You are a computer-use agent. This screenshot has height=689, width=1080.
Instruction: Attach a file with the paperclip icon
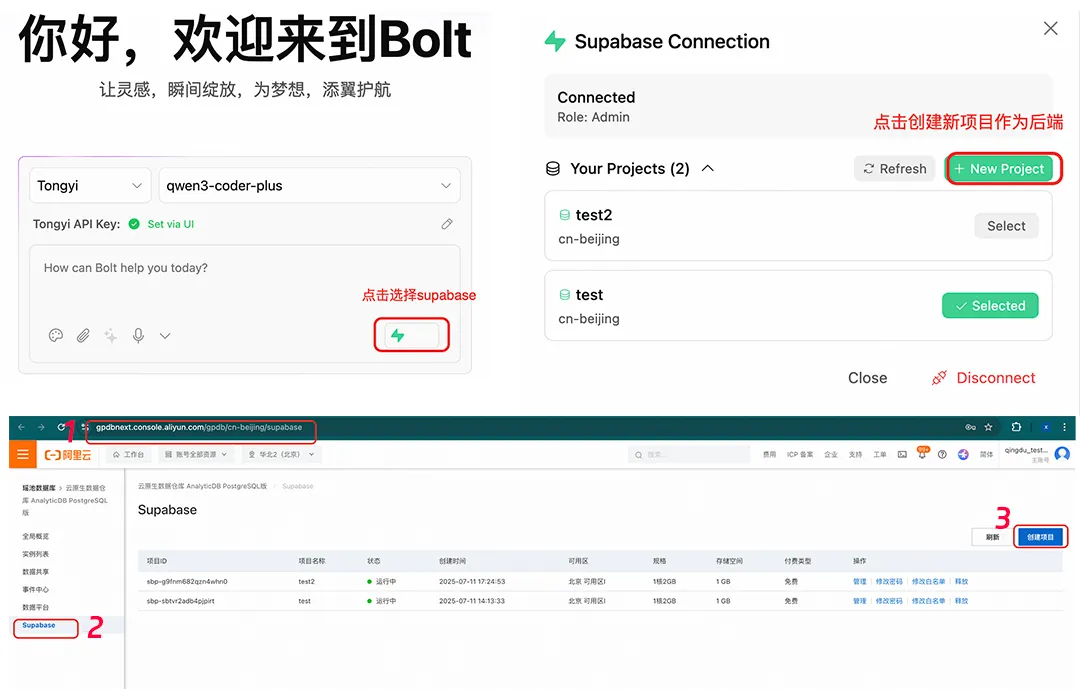pyautogui.click(x=83, y=336)
